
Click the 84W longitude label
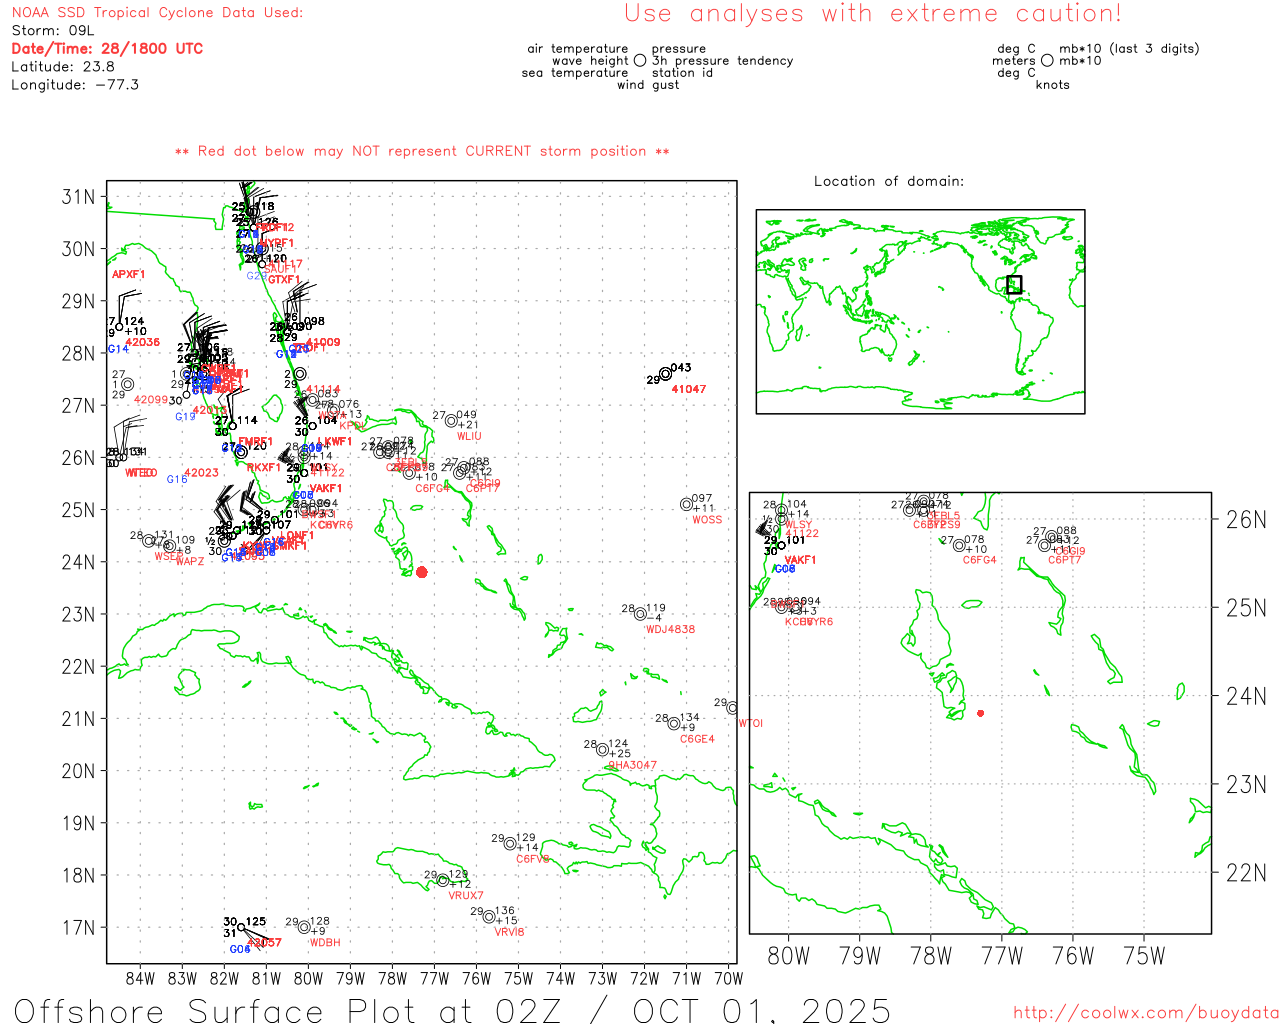tap(140, 978)
